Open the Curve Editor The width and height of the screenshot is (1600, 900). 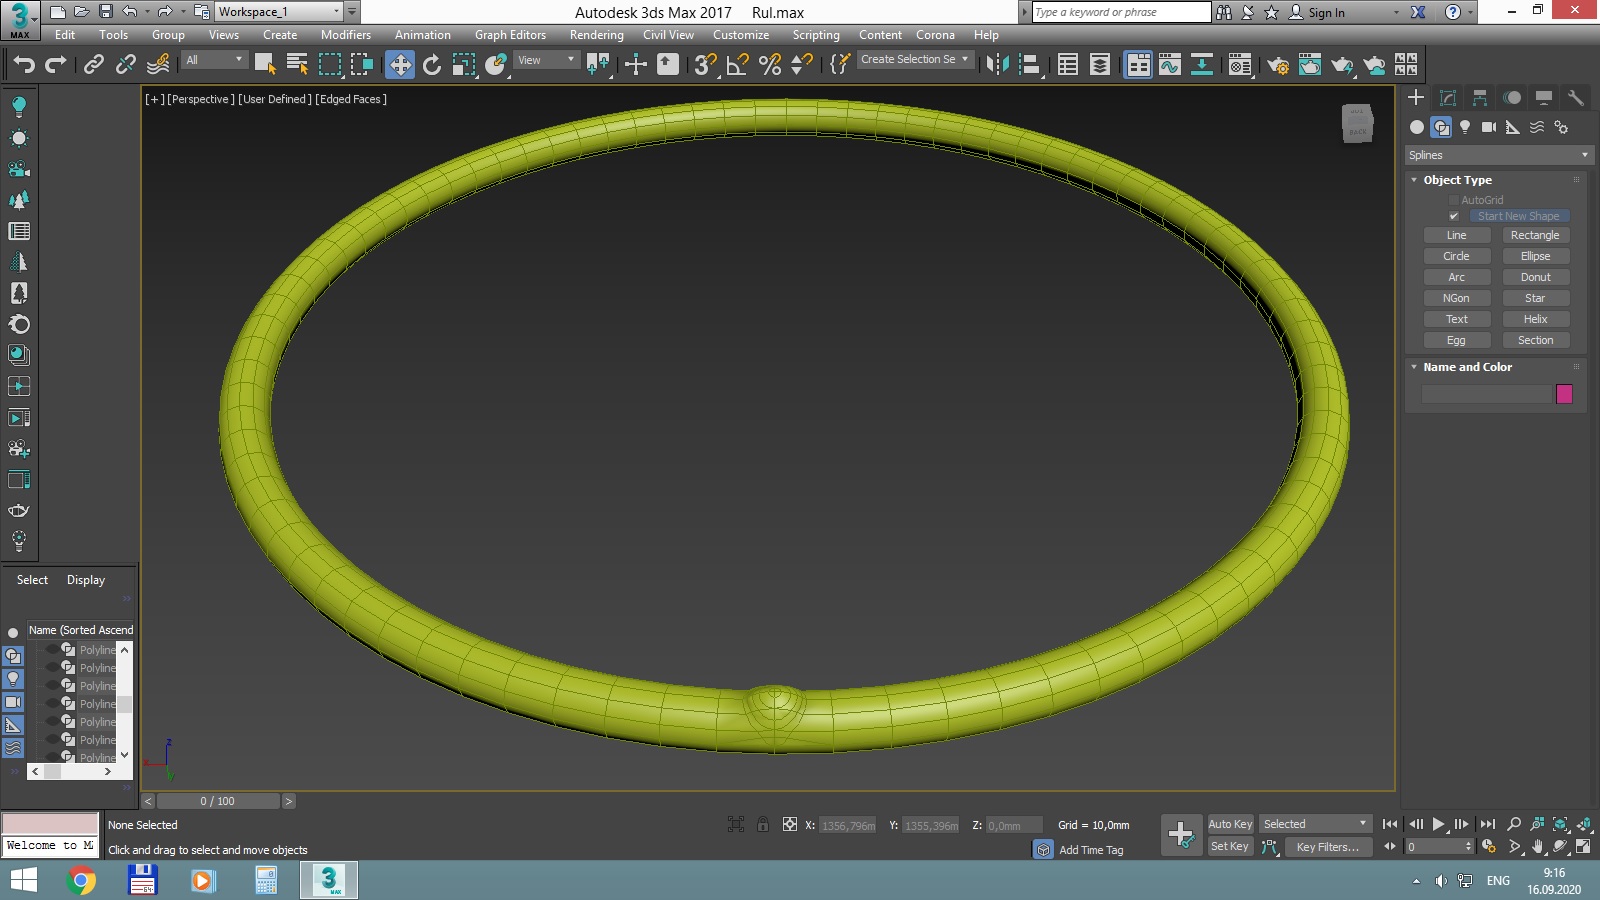(1170, 65)
